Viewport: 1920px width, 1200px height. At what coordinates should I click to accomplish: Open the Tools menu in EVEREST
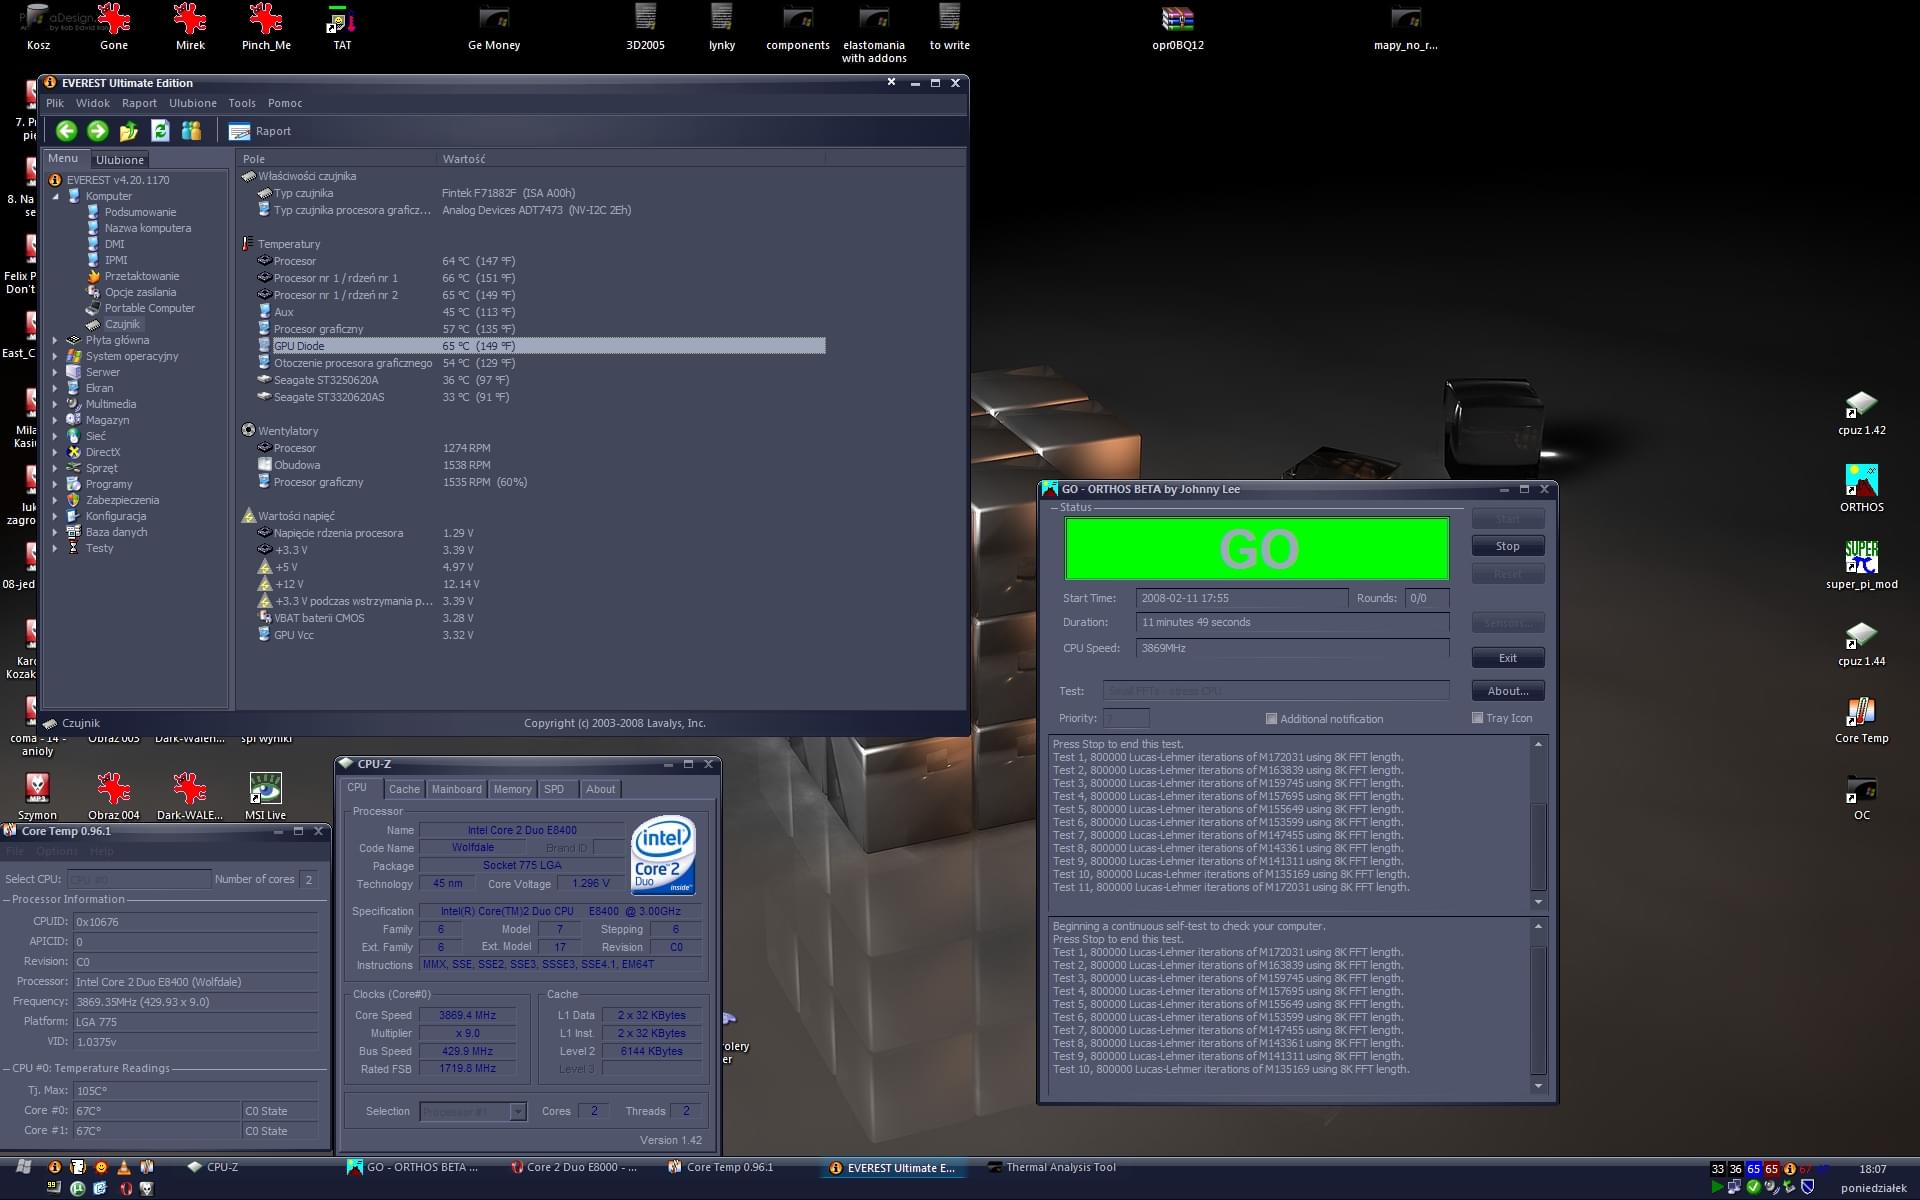point(242,103)
